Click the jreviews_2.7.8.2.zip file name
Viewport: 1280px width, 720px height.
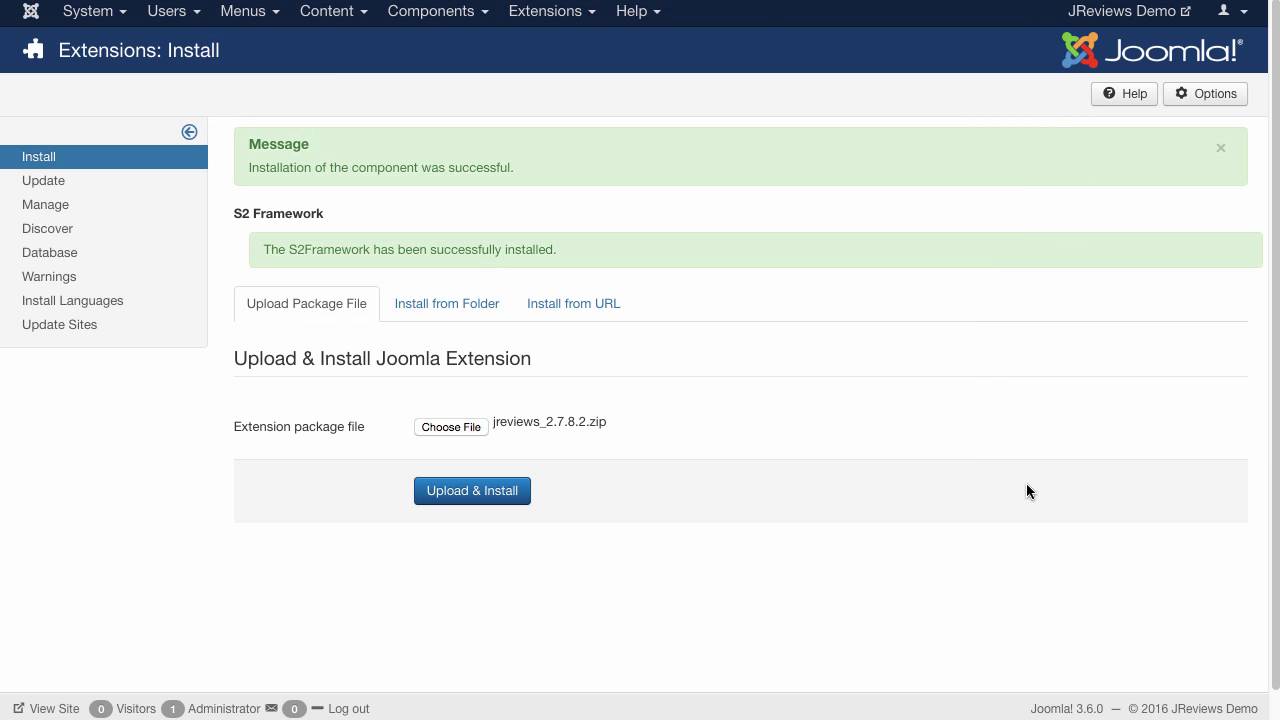(549, 422)
